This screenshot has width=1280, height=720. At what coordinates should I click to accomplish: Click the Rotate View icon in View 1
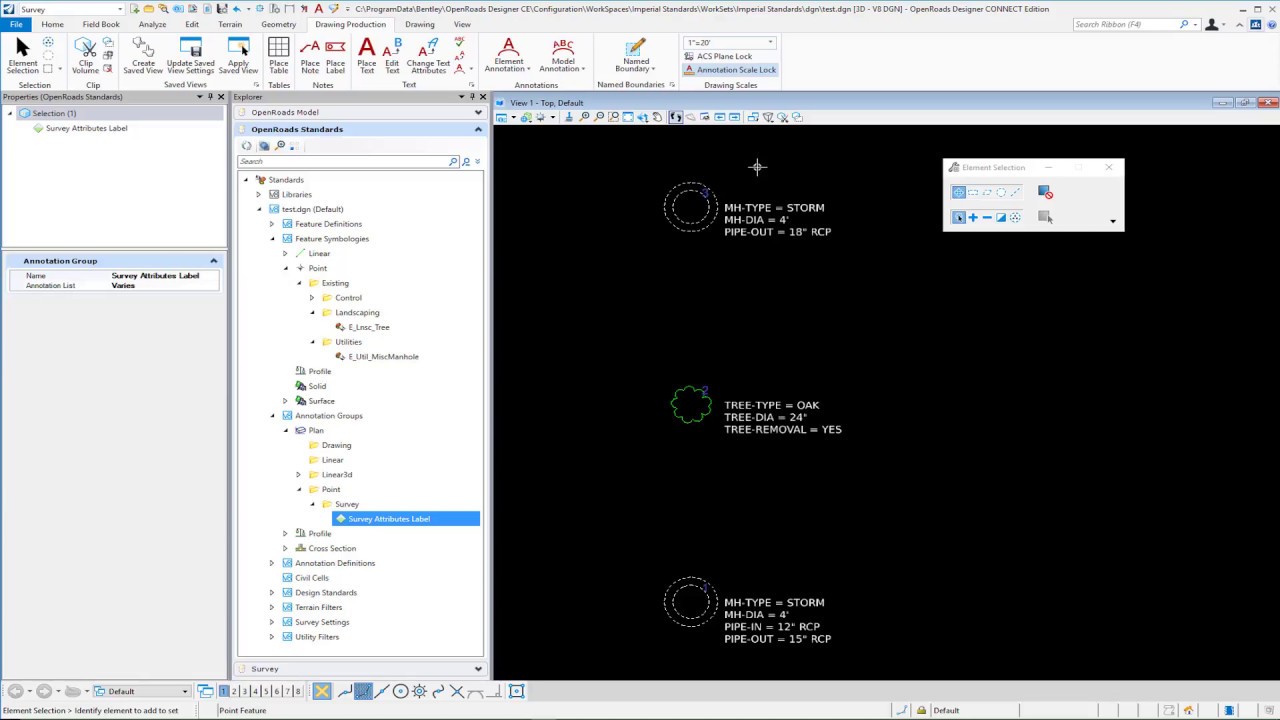[x=642, y=117]
